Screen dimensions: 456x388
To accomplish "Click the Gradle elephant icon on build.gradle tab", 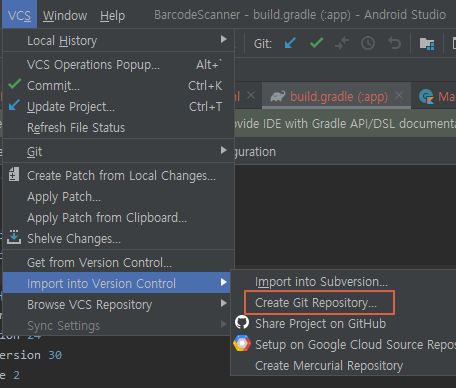I will click(x=278, y=96).
